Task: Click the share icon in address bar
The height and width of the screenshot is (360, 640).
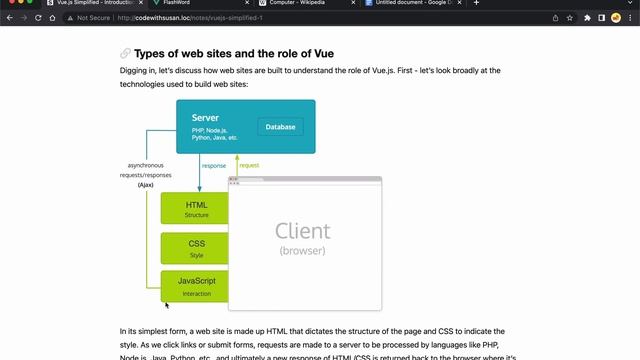Action: point(555,18)
